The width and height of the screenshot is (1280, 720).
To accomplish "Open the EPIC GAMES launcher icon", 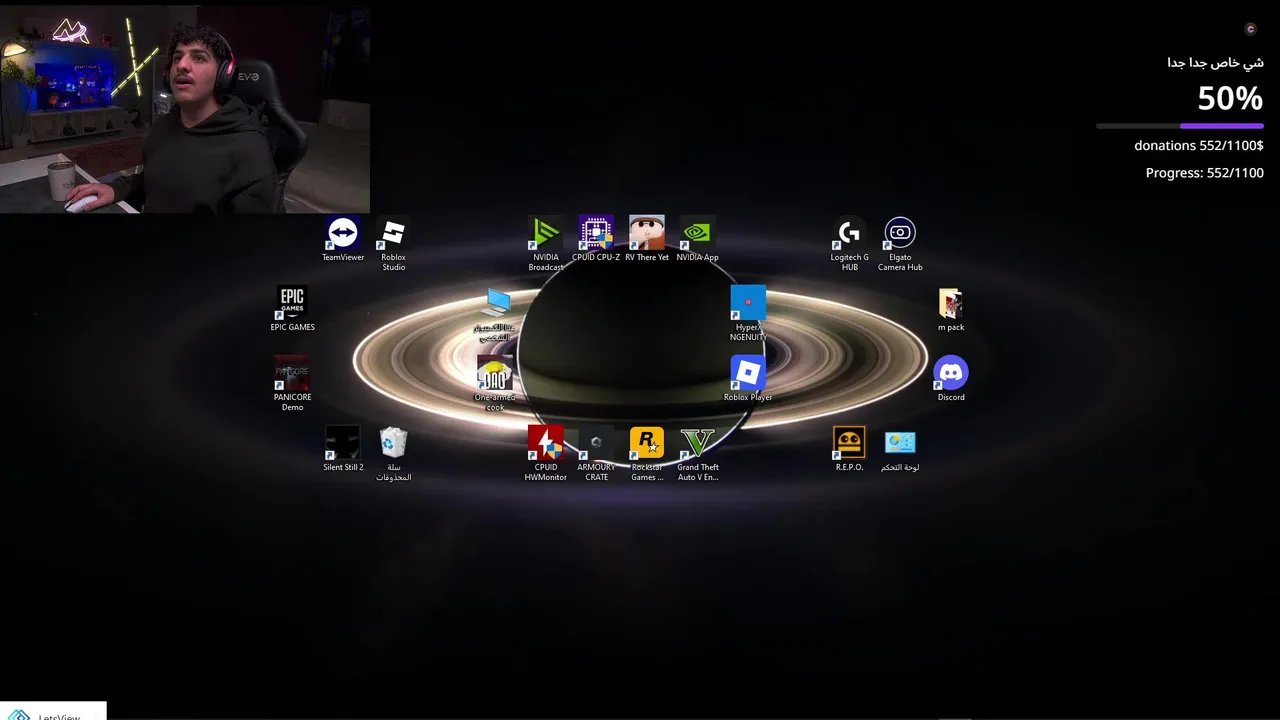I will (x=292, y=310).
